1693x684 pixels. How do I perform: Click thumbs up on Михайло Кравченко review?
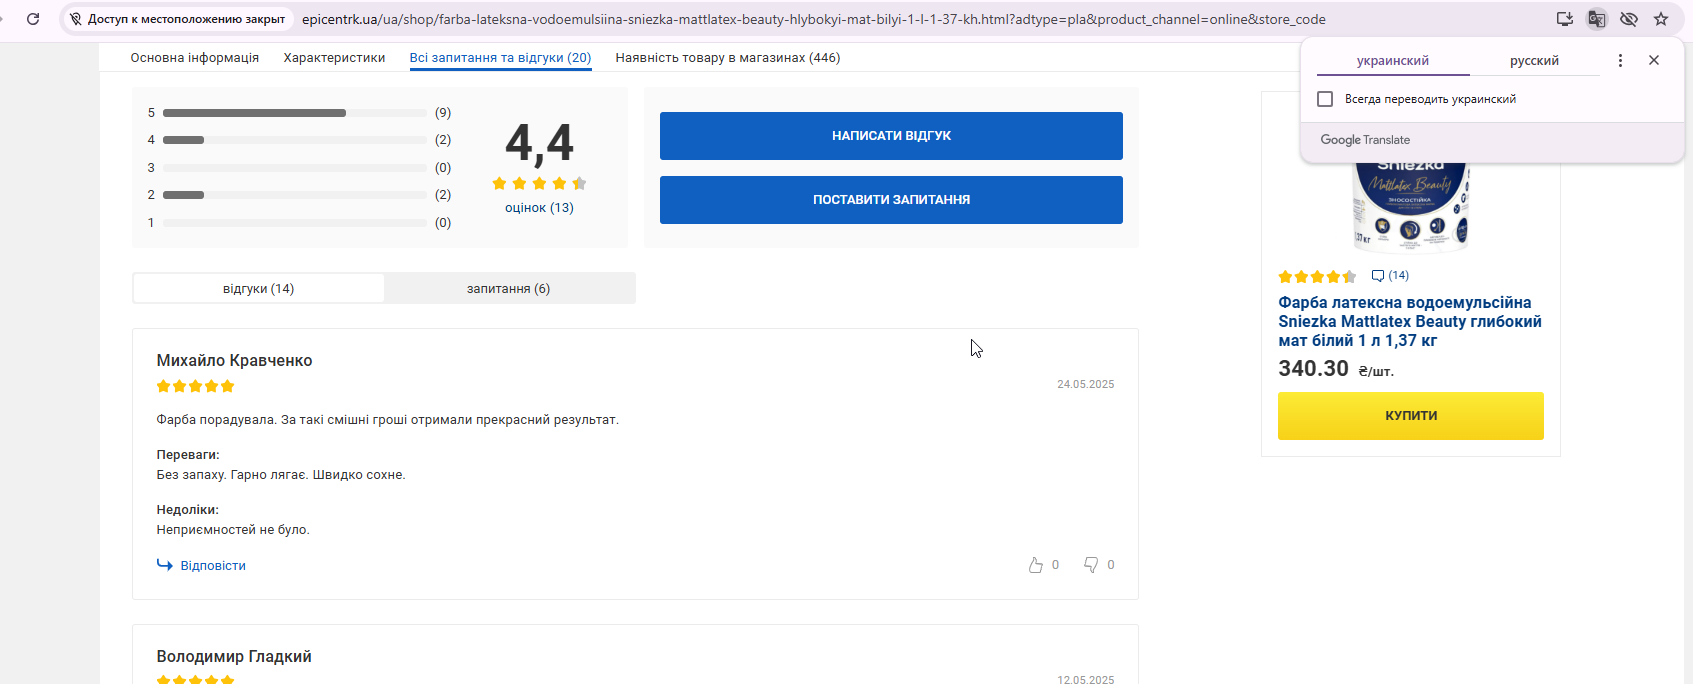click(1036, 565)
